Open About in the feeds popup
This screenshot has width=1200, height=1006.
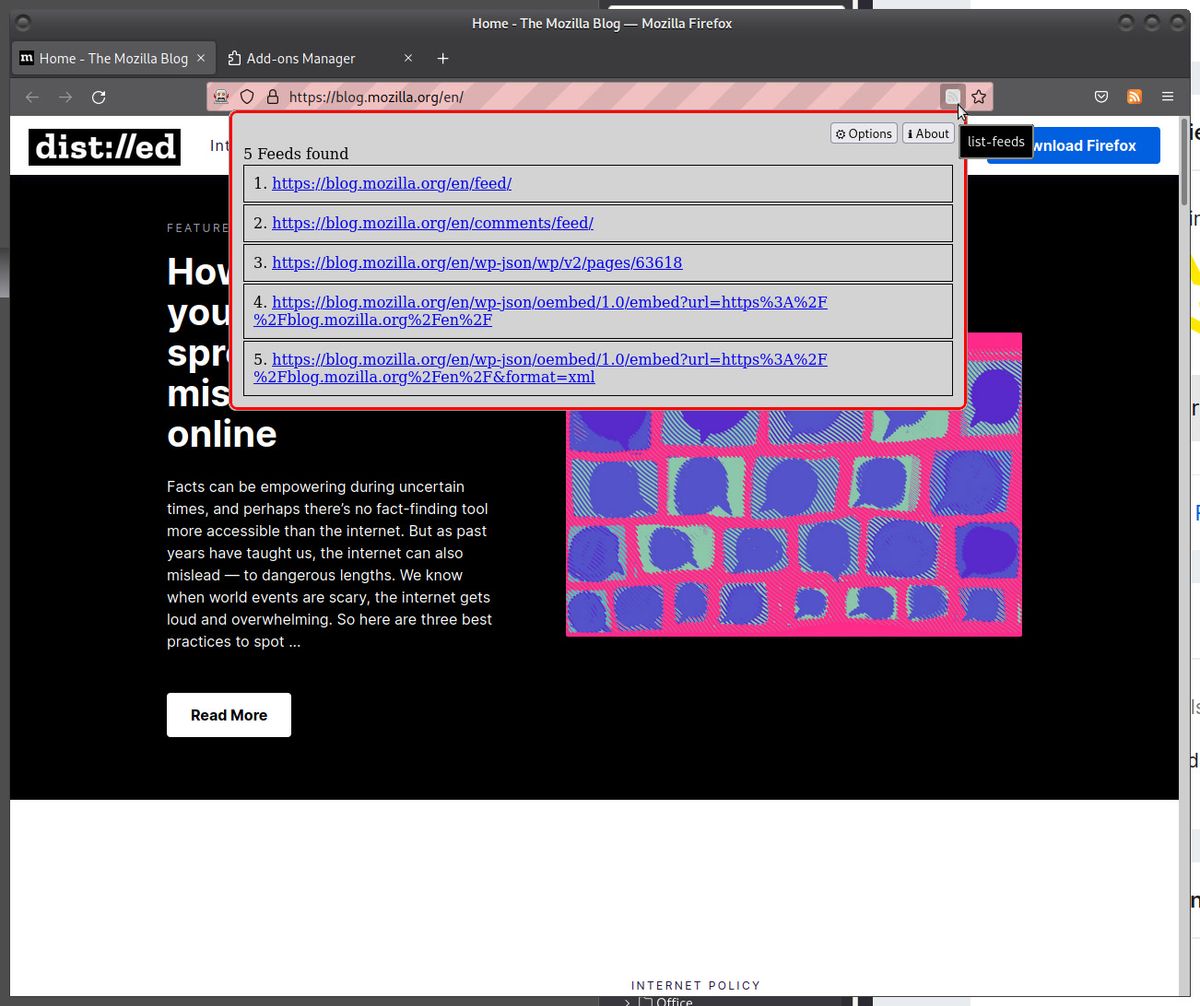(x=927, y=133)
